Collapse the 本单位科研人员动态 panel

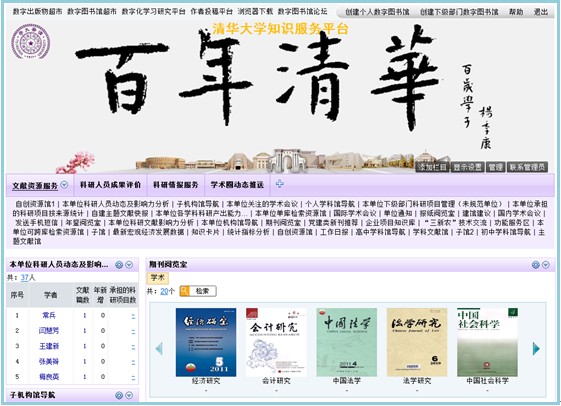[x=129, y=265]
